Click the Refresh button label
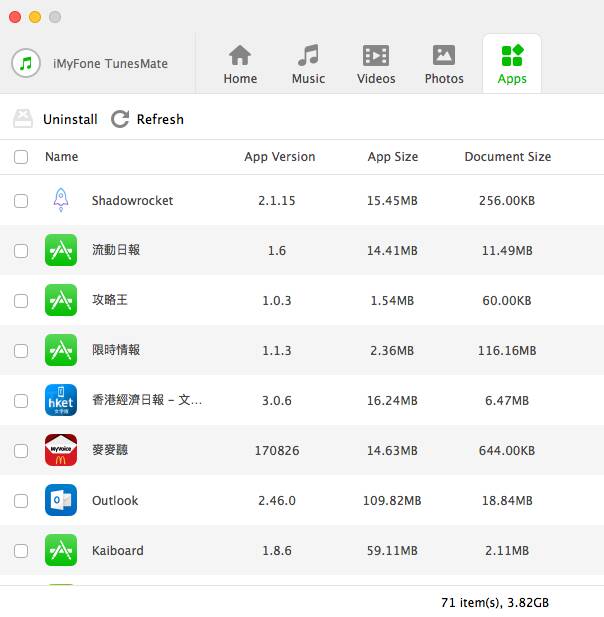The height and width of the screenshot is (617, 604). pos(160,119)
